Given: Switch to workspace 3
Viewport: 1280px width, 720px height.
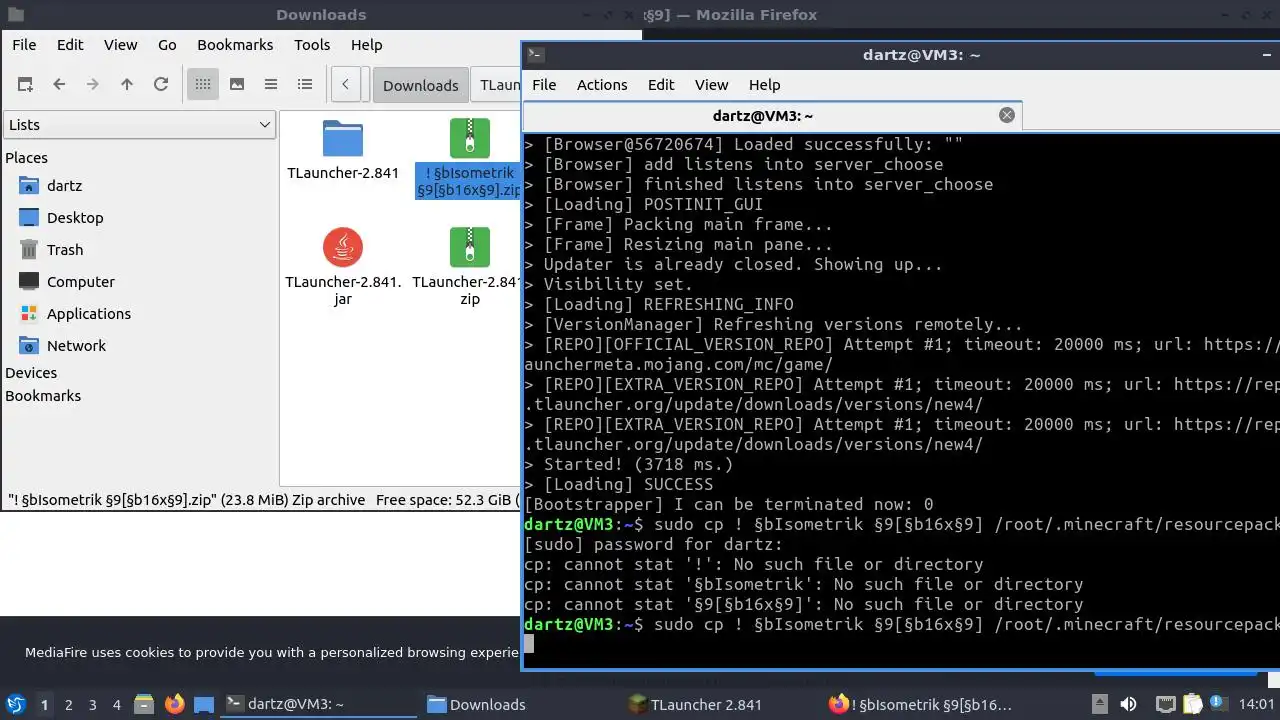Looking at the screenshot, I should pos(92,704).
